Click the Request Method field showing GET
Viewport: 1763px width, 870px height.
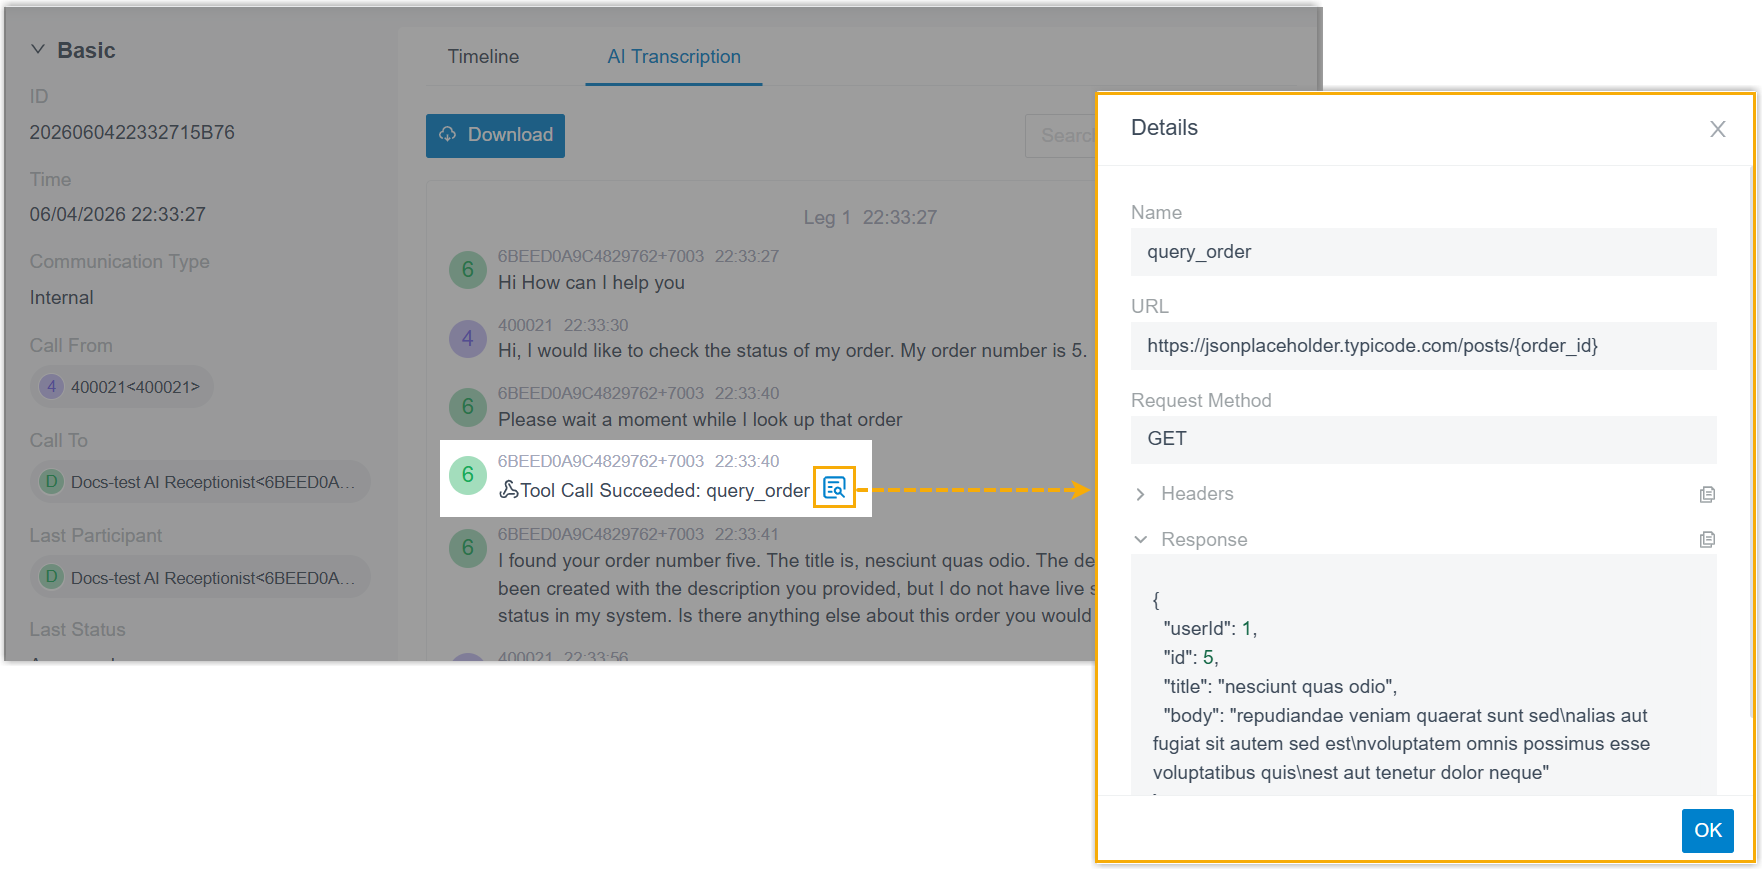pyautogui.click(x=1423, y=439)
